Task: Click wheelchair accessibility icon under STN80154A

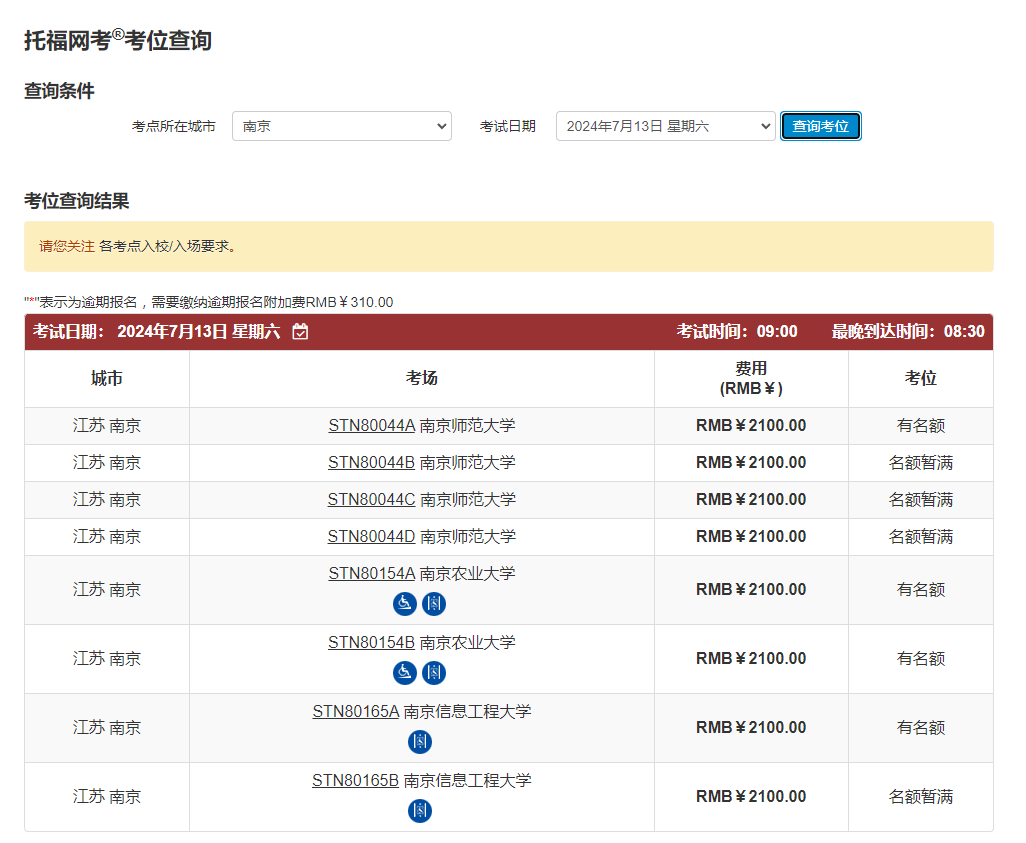Action: [404, 603]
